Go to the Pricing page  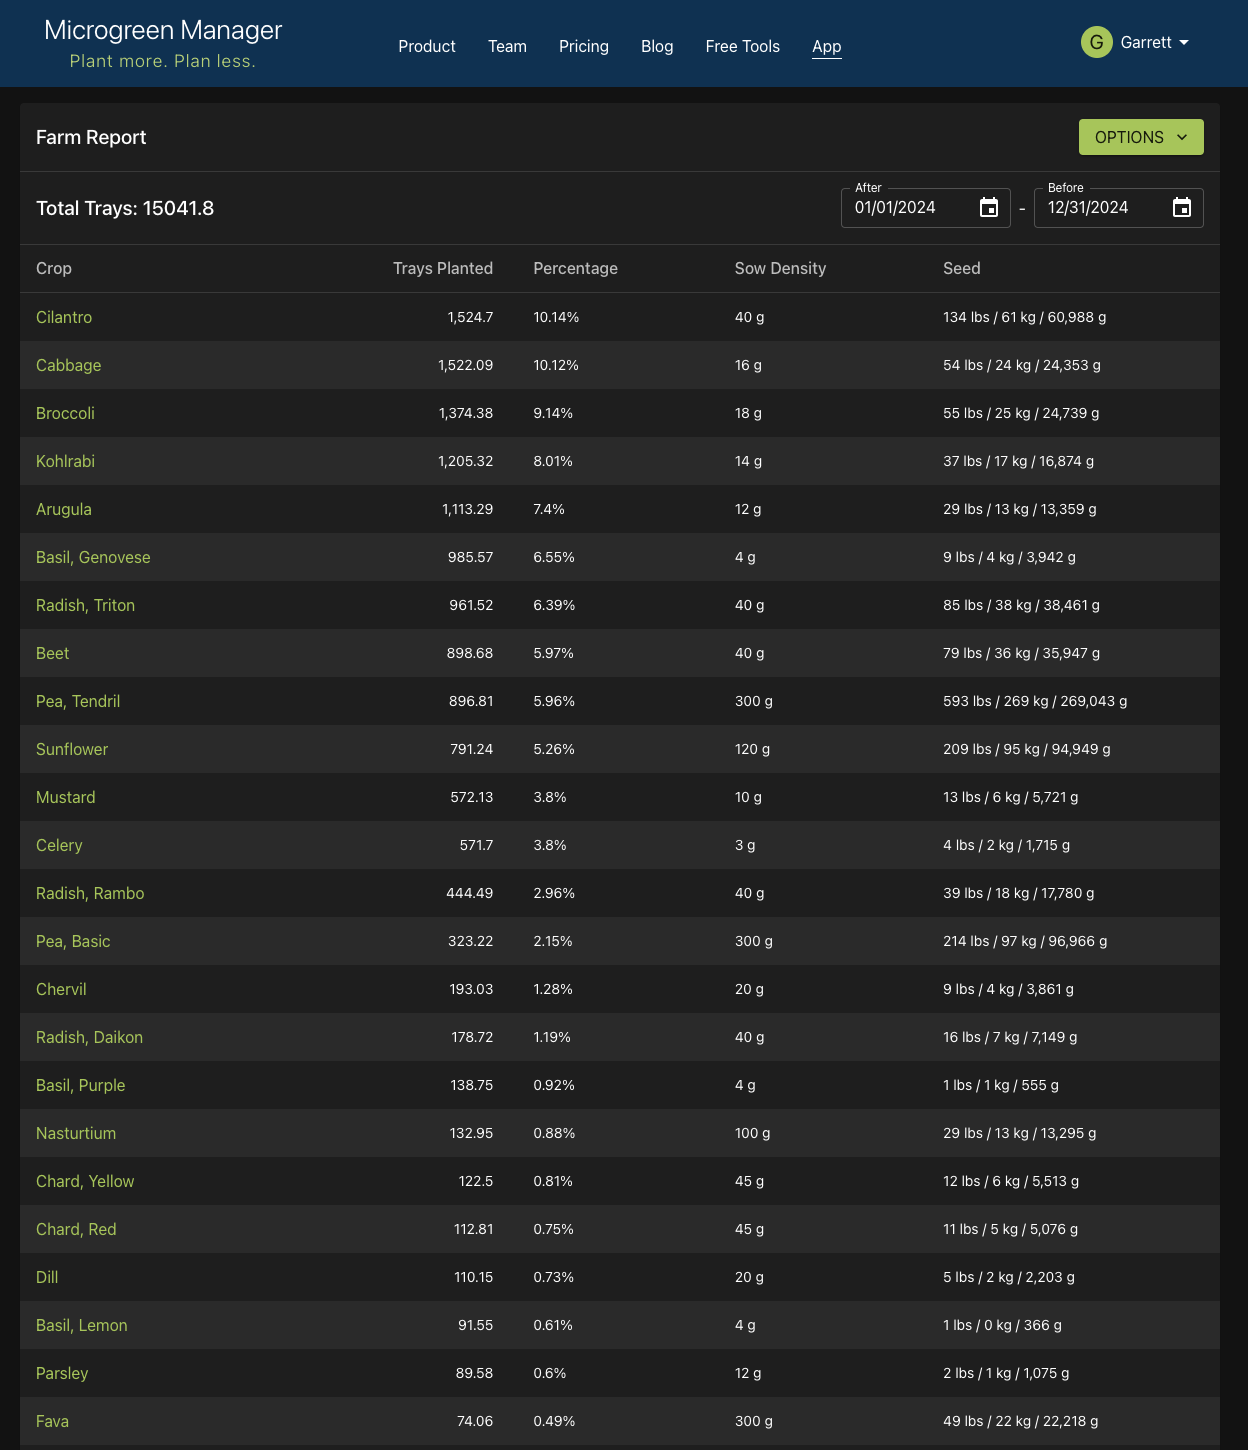(x=583, y=46)
